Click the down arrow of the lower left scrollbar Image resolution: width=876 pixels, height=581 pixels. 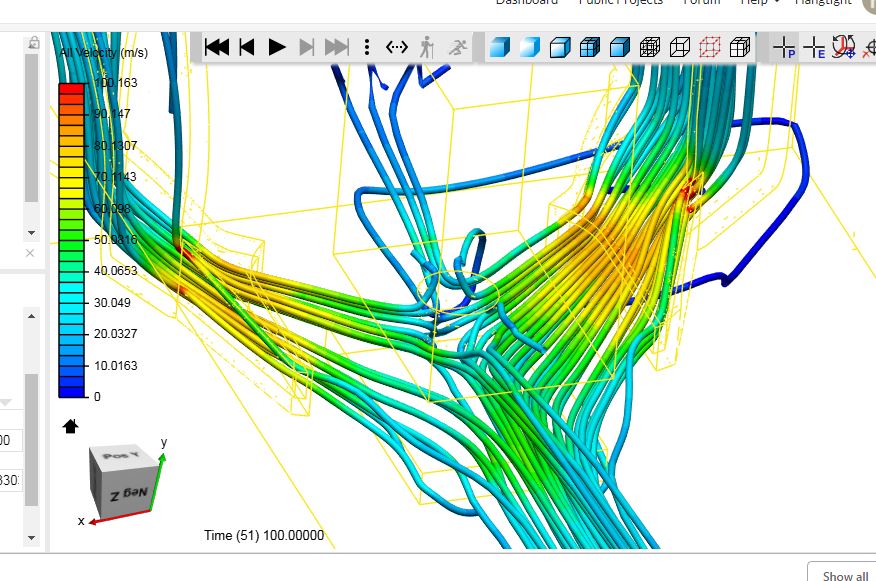[x=31, y=538]
